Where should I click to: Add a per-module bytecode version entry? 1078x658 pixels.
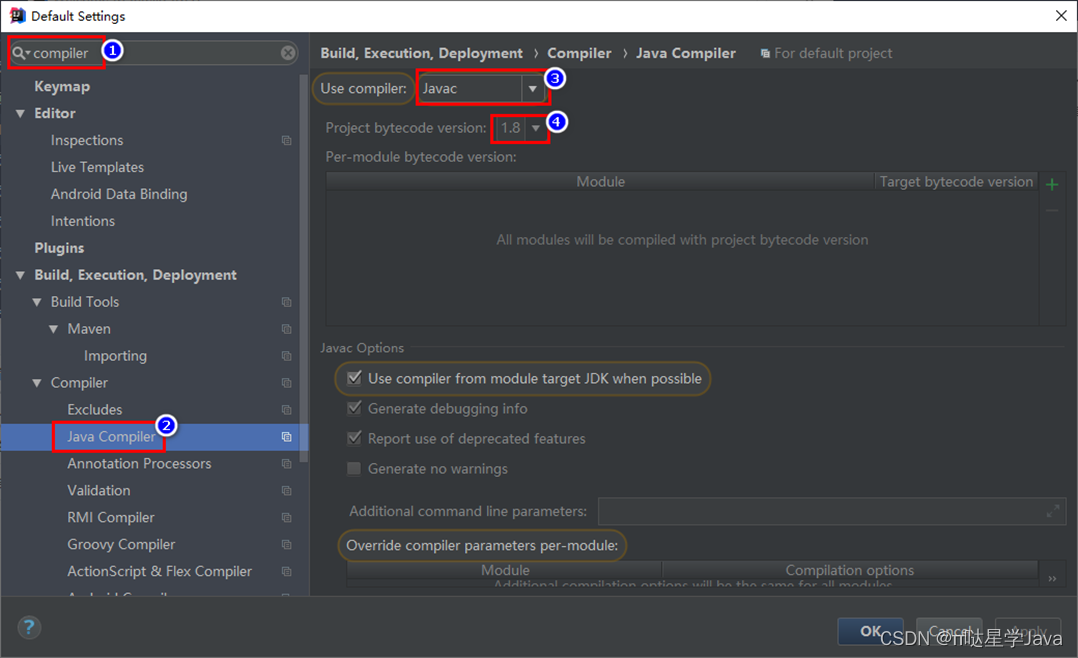point(1052,184)
